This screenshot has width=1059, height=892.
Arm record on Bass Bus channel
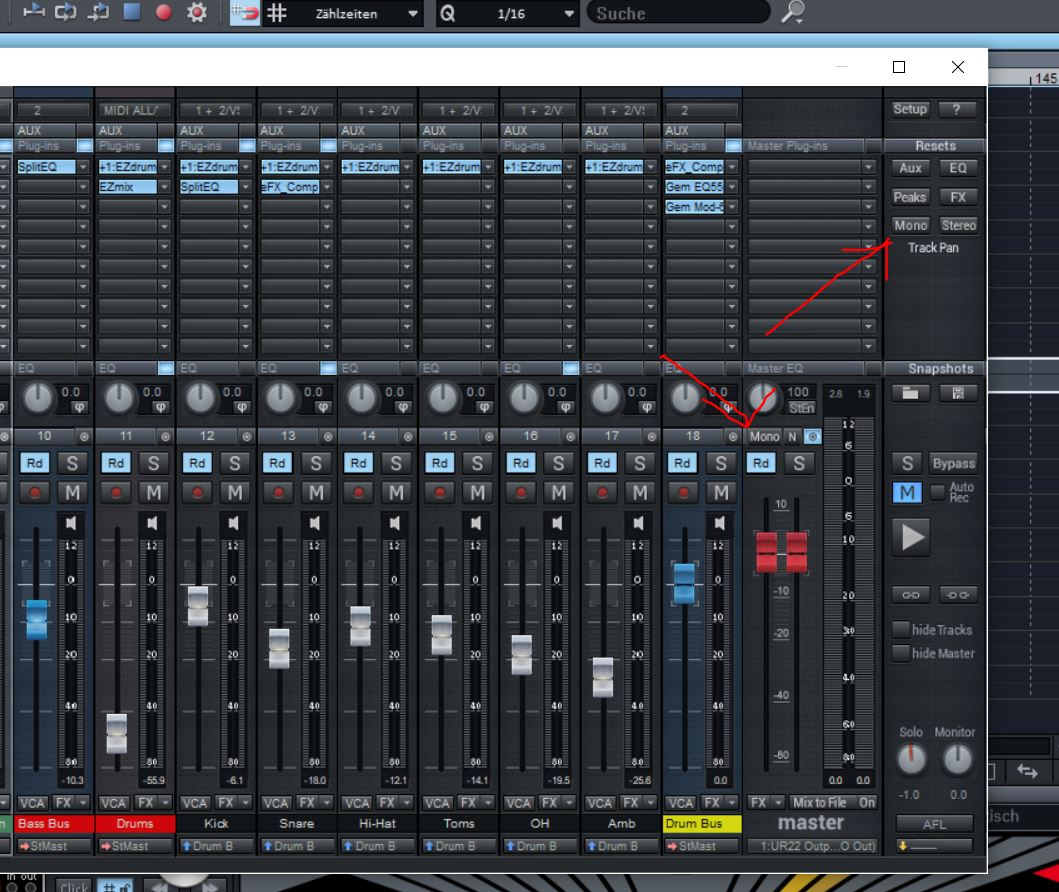point(34,492)
